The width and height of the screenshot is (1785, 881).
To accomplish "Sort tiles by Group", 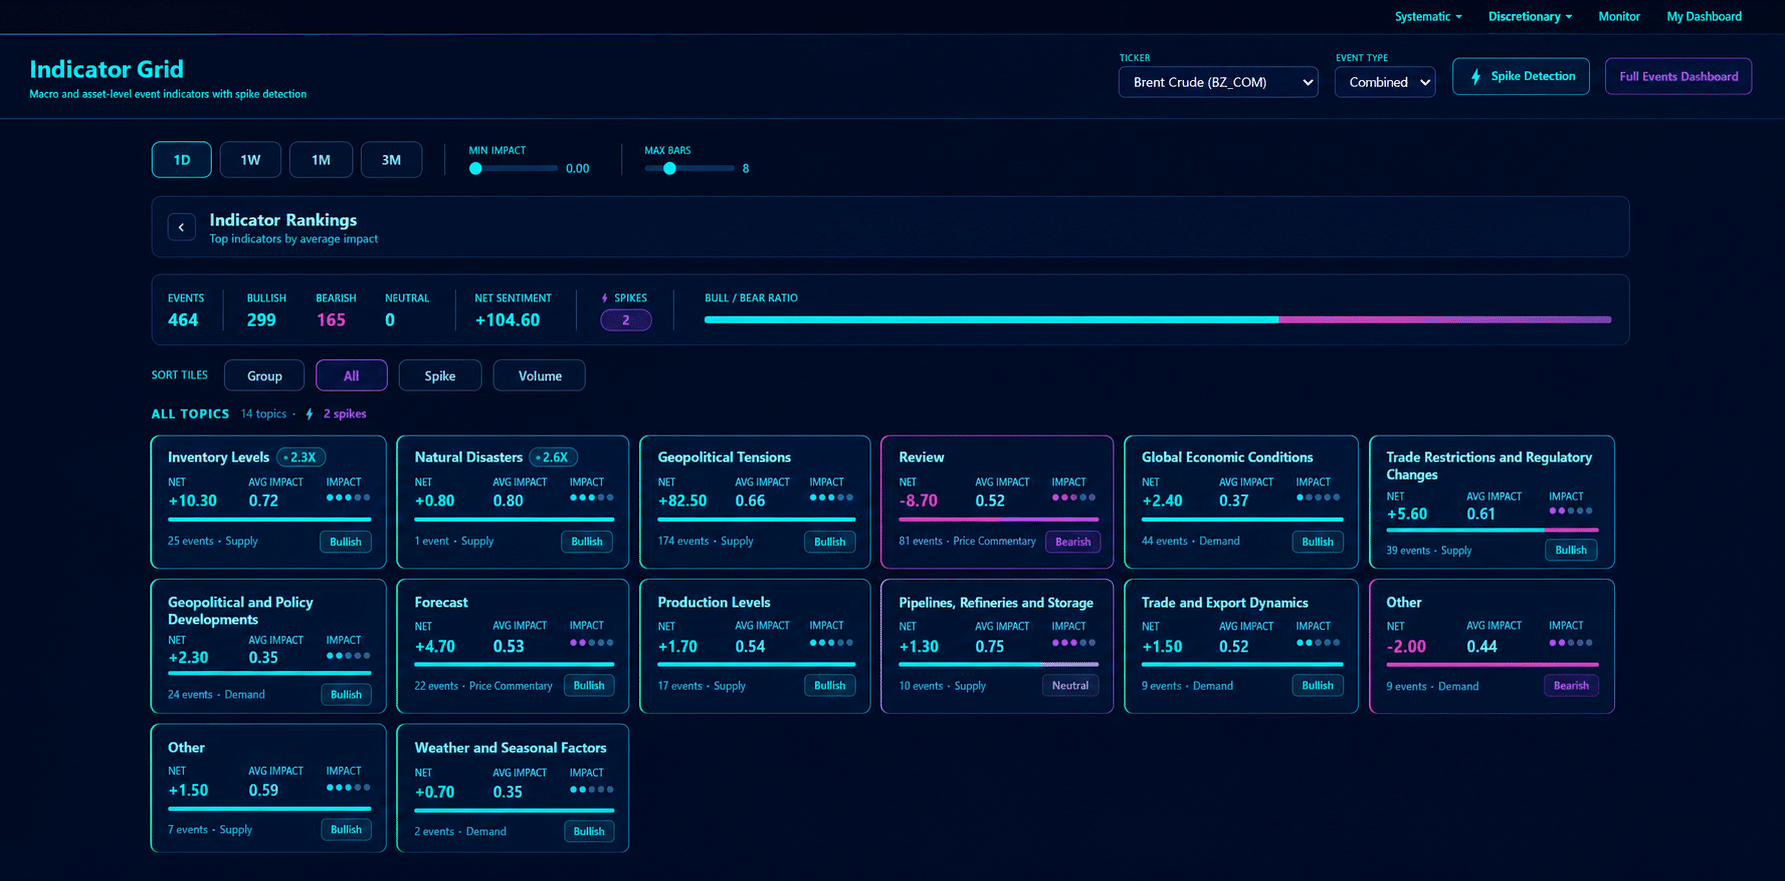I will (265, 376).
